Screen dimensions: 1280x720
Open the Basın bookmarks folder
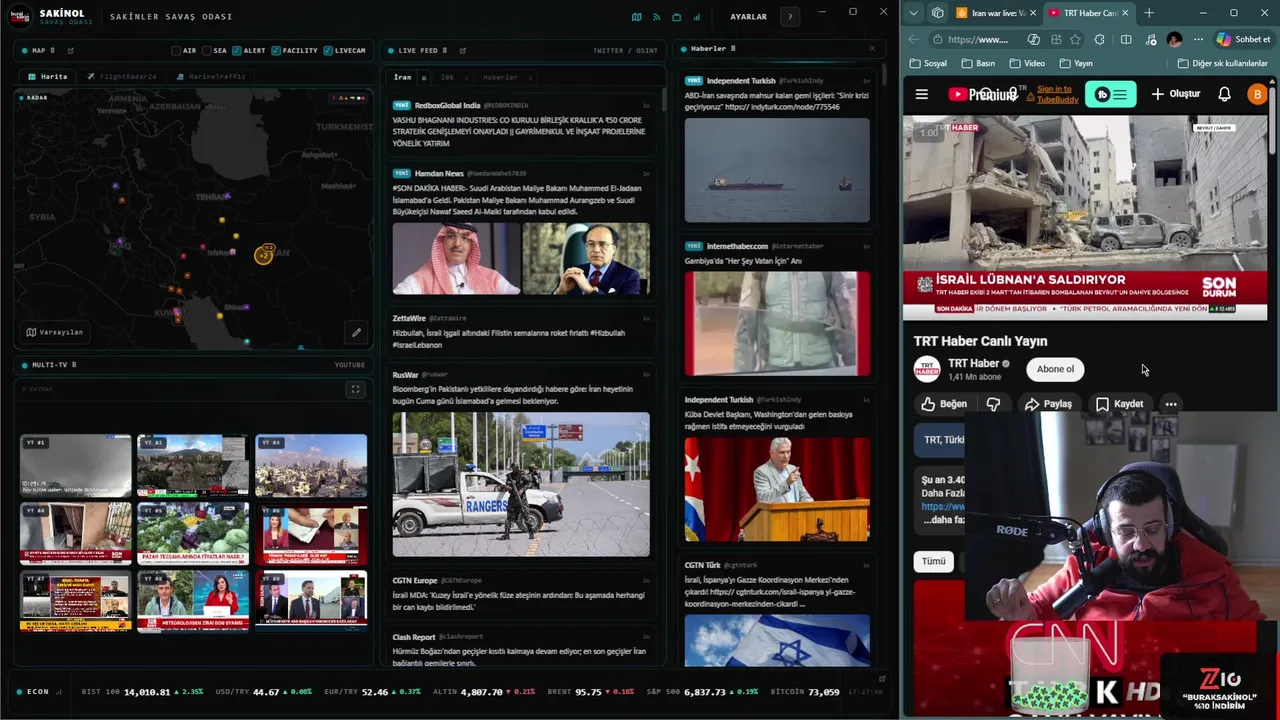[x=977, y=63]
